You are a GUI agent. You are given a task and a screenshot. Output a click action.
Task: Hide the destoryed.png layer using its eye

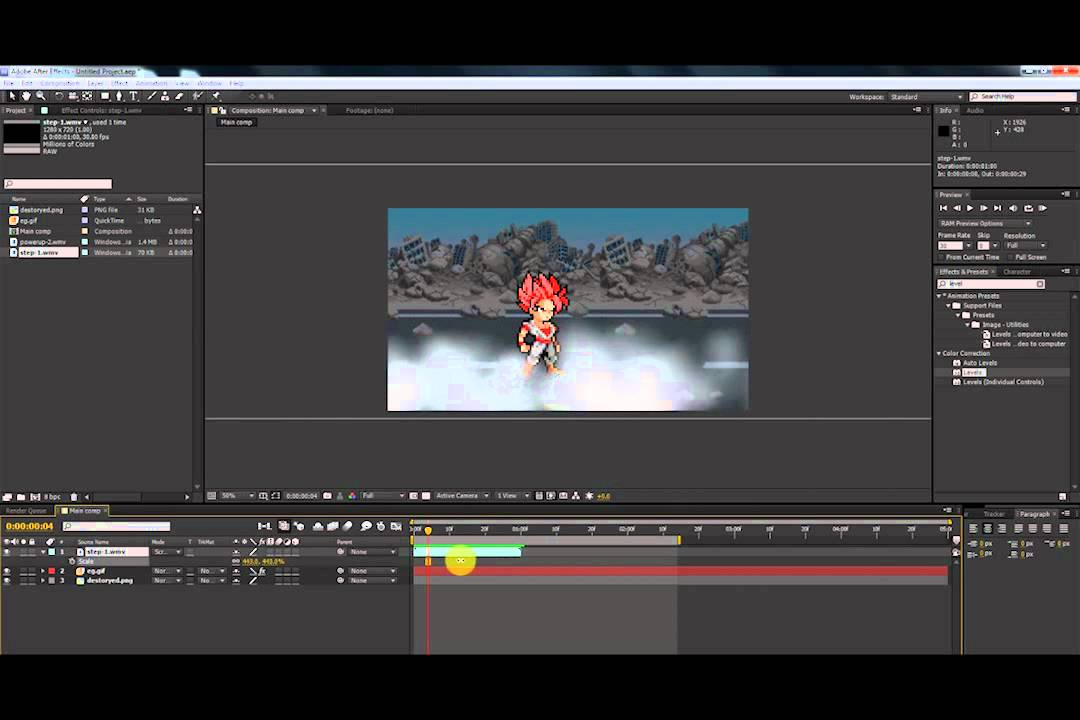click(7, 581)
